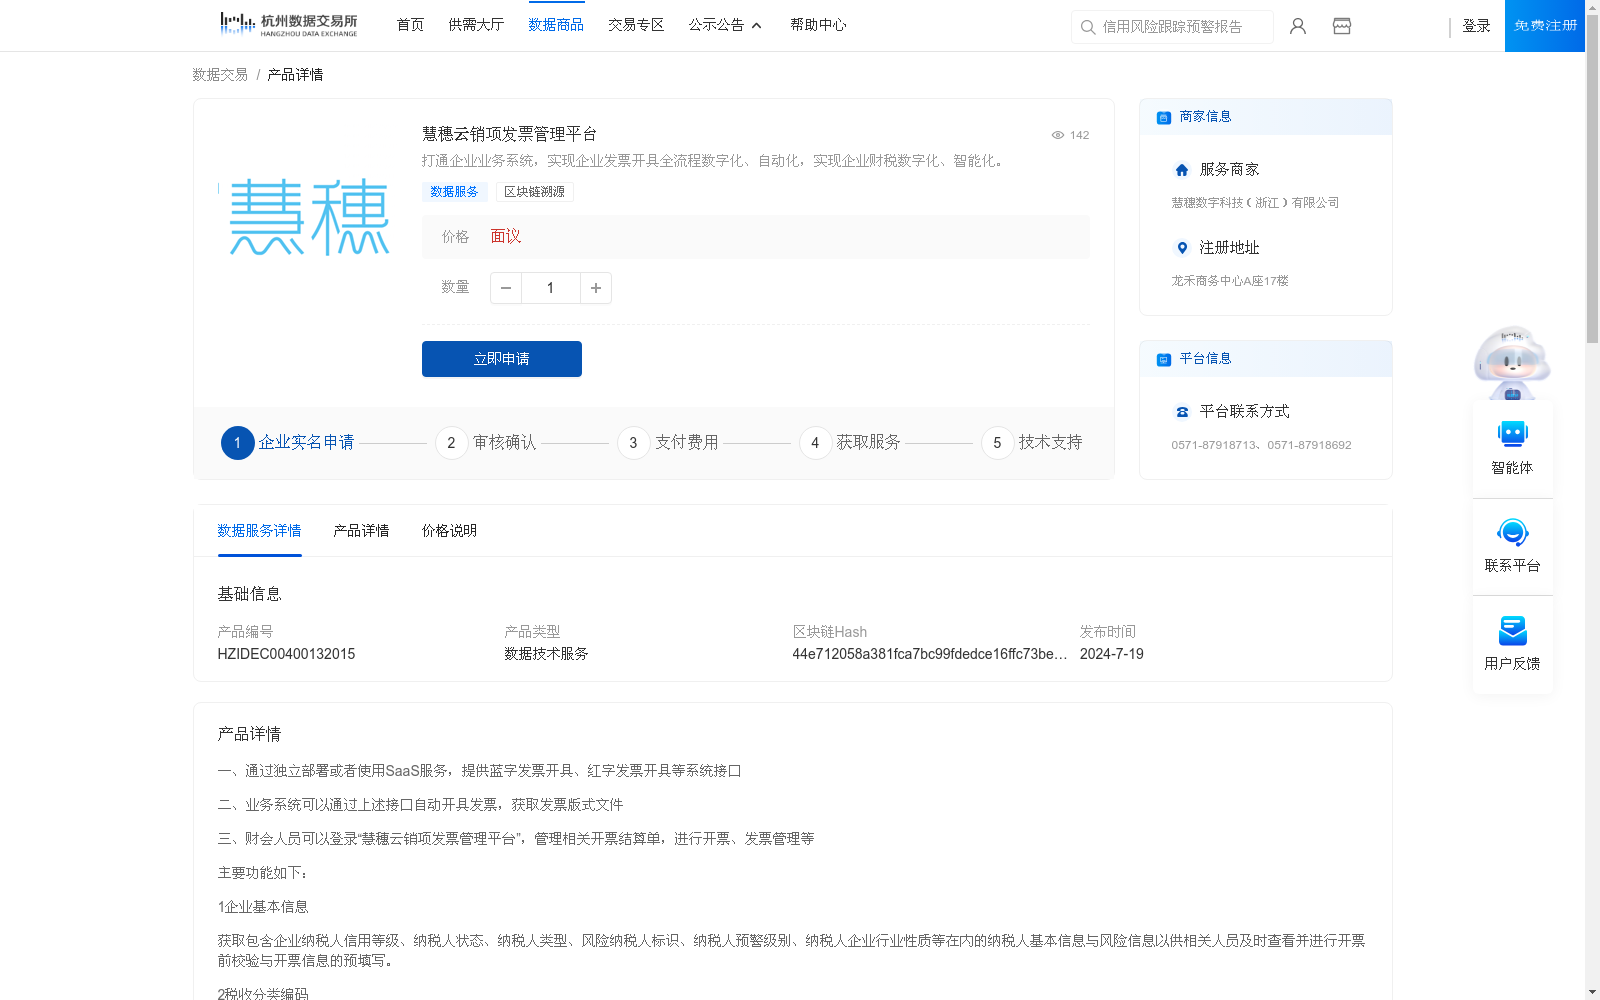1600x1000 pixels.
Task: Click the 立即申请 button
Action: 502,359
